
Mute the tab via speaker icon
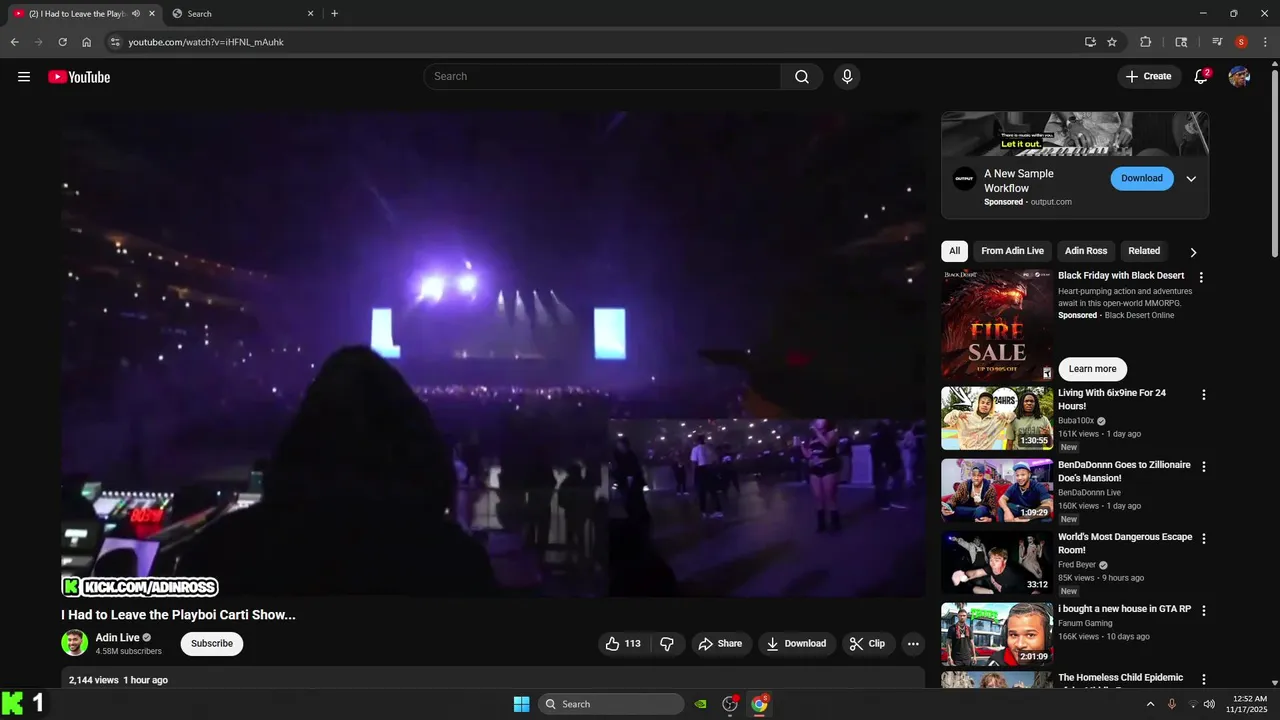[136, 14]
